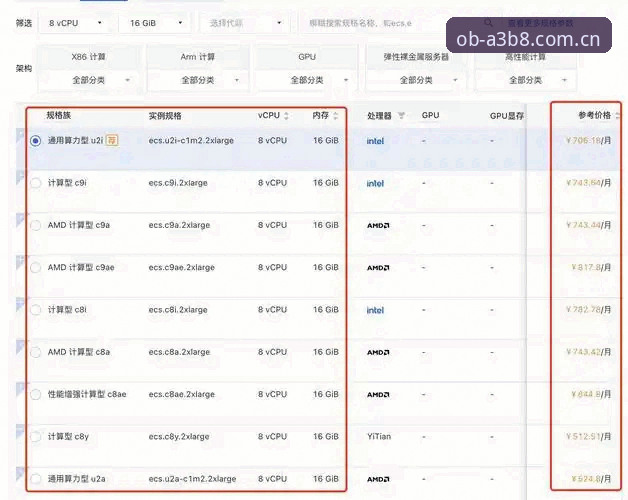Open 全部分类 dropdown under X86 计算

[x=90, y=80]
